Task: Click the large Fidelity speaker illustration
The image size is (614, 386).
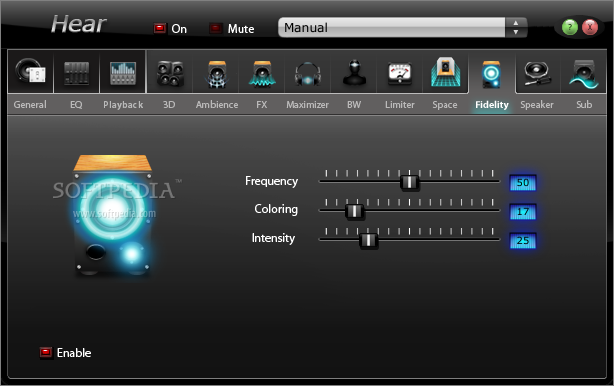Action: [x=112, y=215]
